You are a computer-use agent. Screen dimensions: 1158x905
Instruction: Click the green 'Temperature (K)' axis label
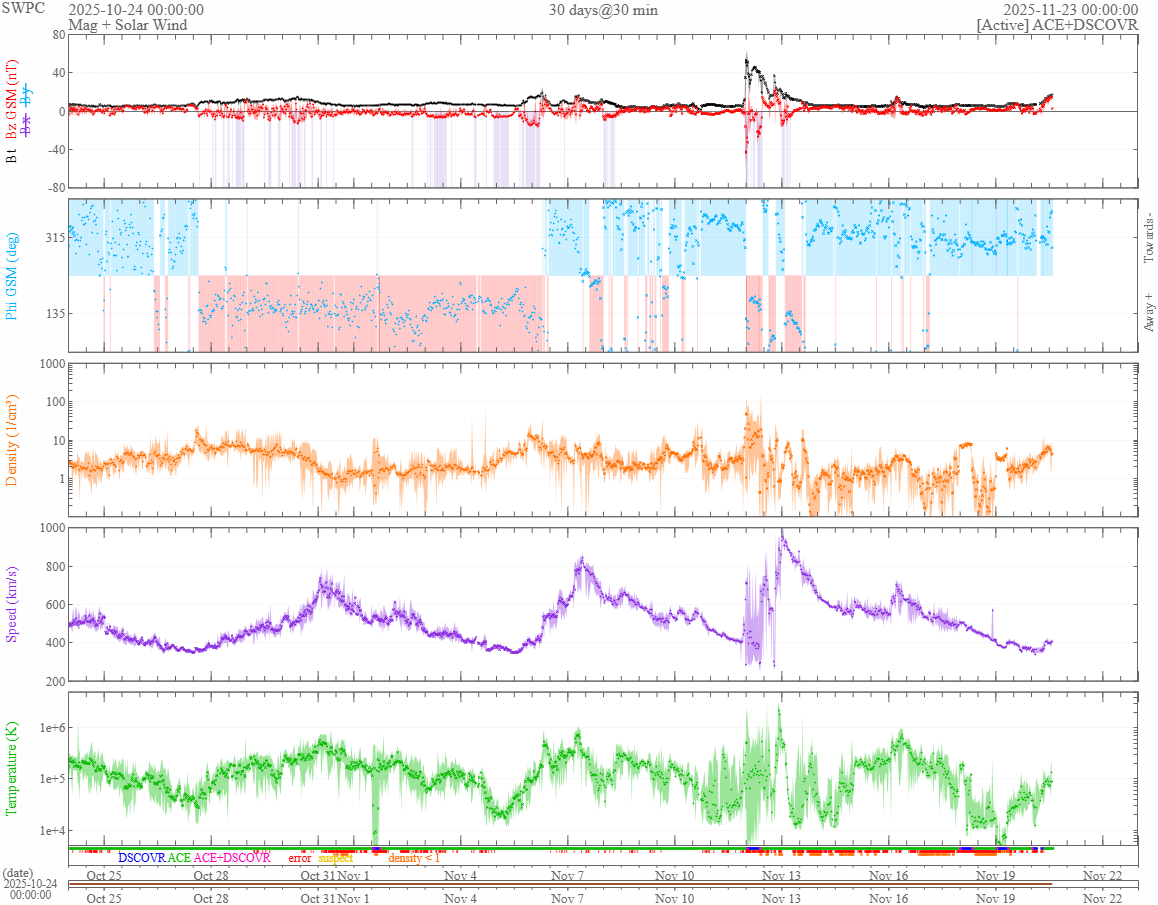[x=11, y=769]
